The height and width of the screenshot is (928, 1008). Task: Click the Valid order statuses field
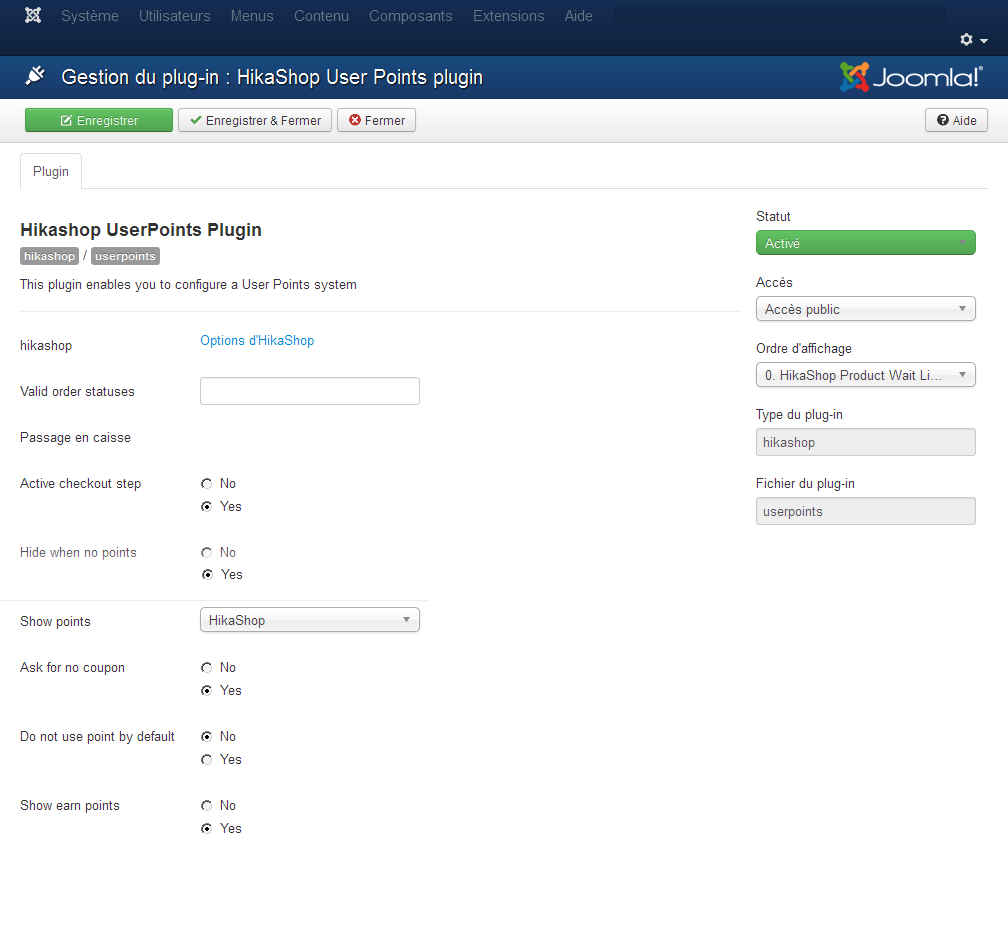310,391
